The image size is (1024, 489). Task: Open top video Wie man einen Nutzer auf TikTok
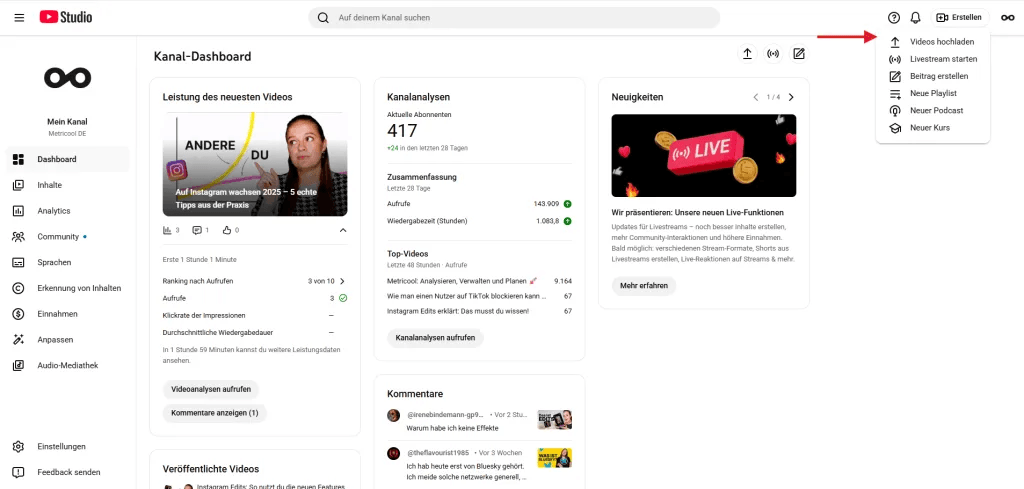coord(479,296)
